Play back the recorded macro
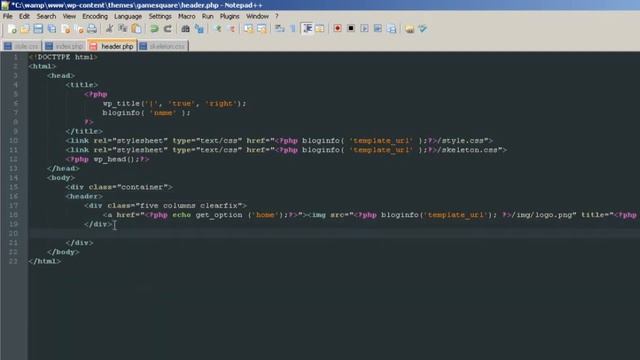640x360 pixels. pyautogui.click(x=364, y=29)
